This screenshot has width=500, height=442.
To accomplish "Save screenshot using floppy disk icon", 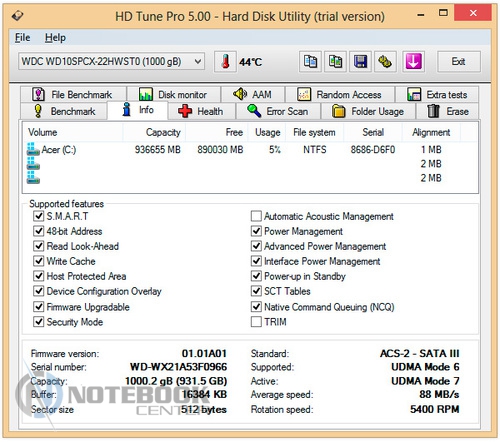I will [x=360, y=62].
